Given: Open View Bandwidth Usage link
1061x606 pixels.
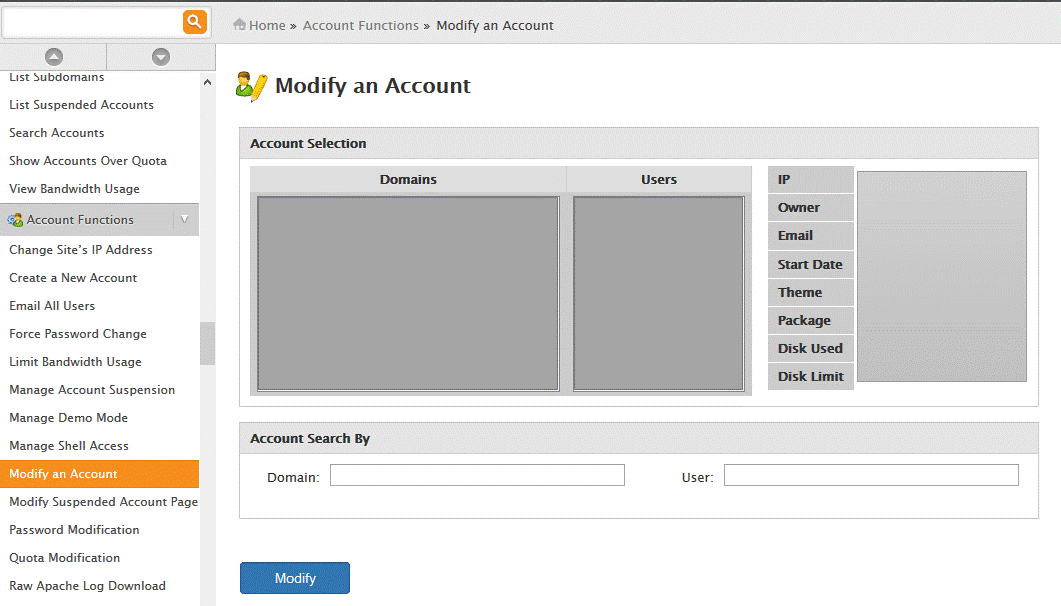Looking at the screenshot, I should coord(74,189).
